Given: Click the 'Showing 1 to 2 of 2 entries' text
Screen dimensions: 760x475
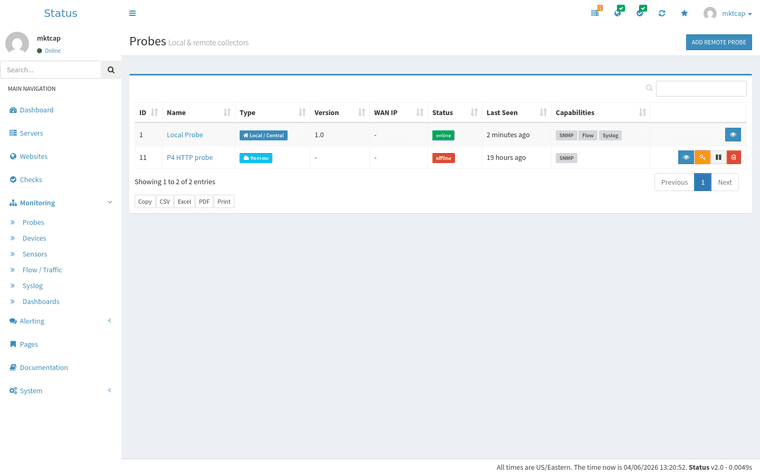Looking at the screenshot, I should tap(175, 182).
